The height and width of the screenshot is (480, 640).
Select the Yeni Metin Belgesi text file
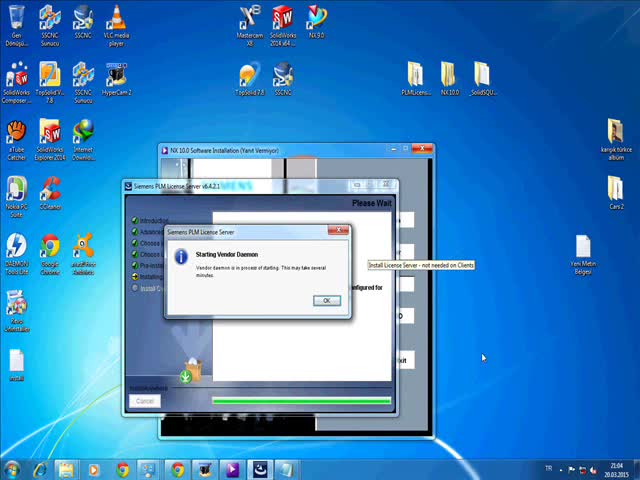[x=583, y=255]
